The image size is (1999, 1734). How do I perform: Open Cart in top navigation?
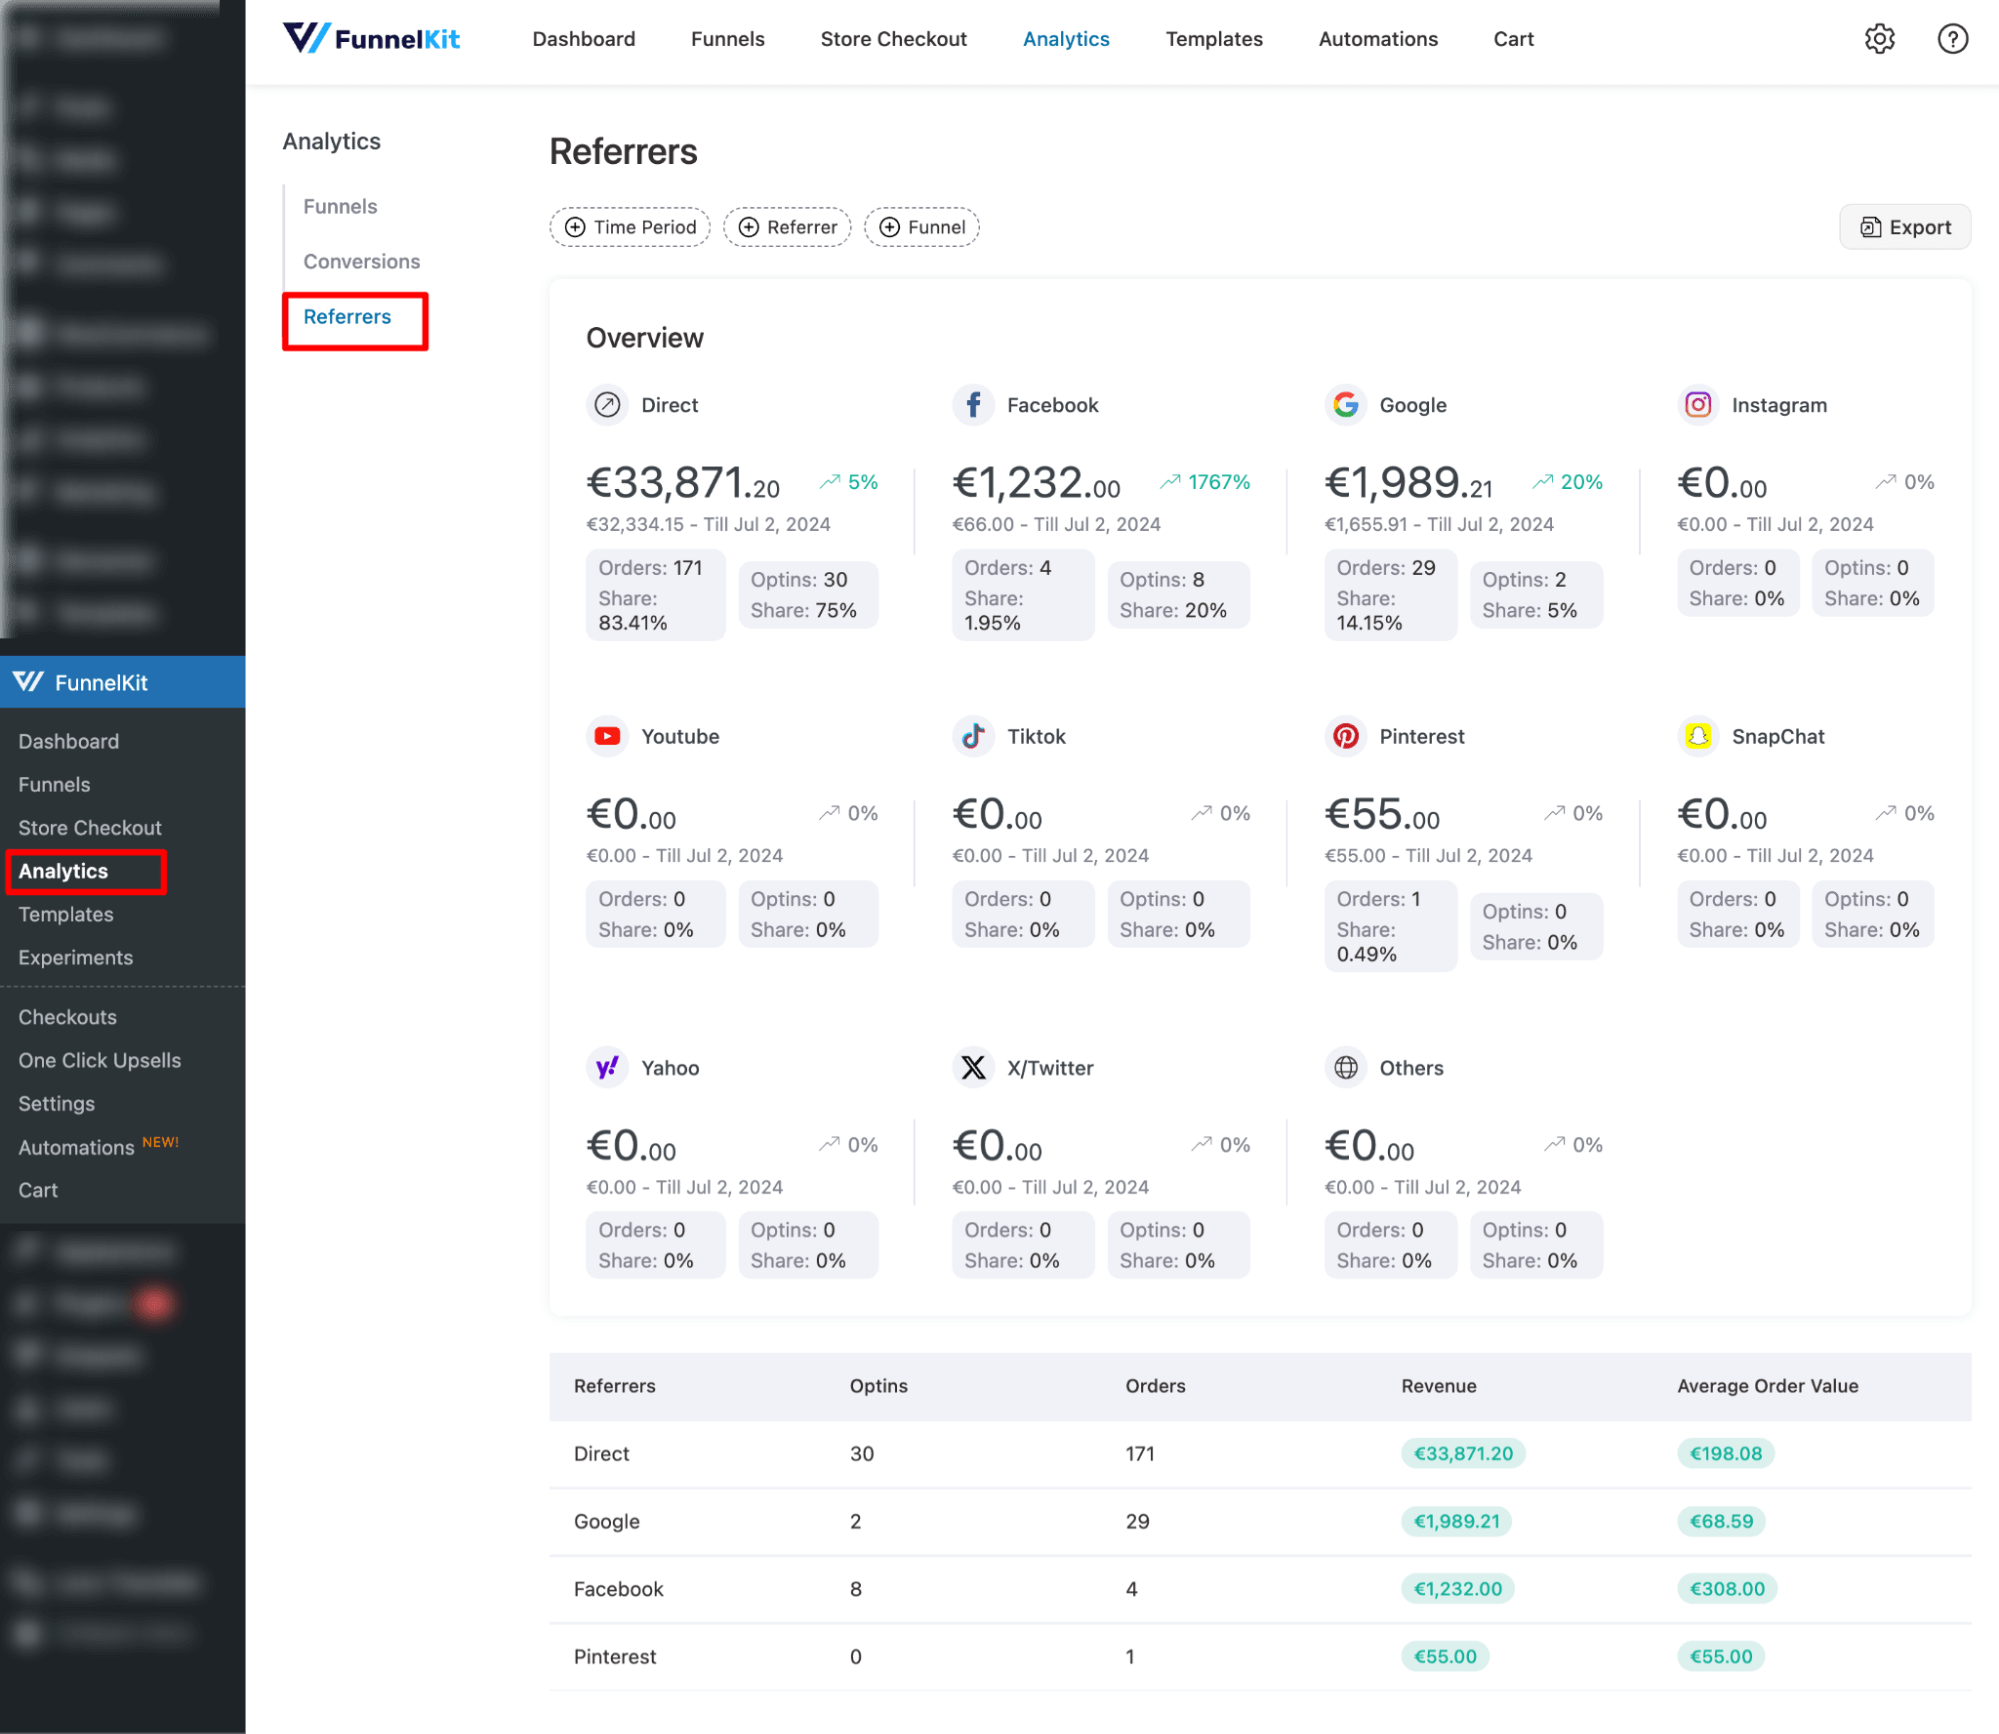1513,39
